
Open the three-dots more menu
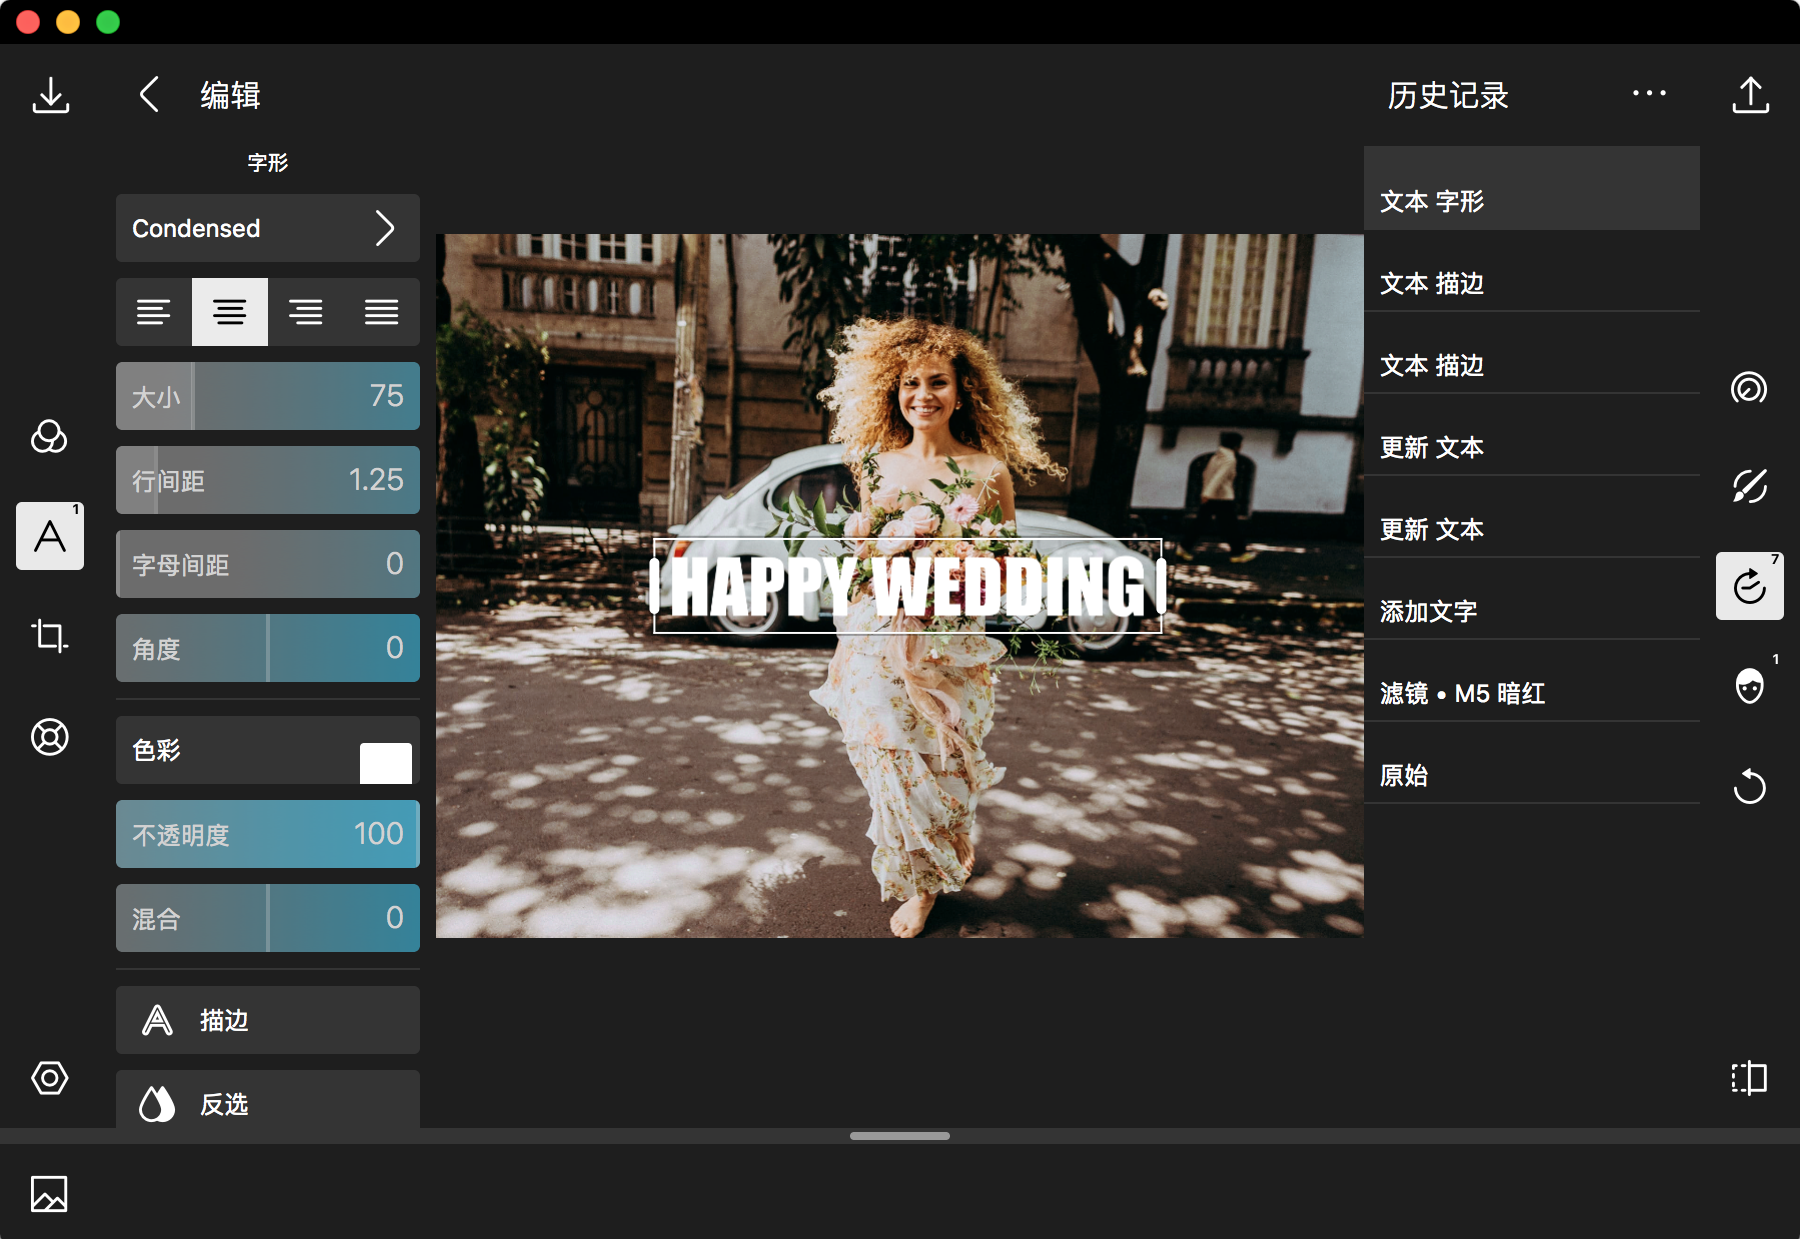[1649, 93]
